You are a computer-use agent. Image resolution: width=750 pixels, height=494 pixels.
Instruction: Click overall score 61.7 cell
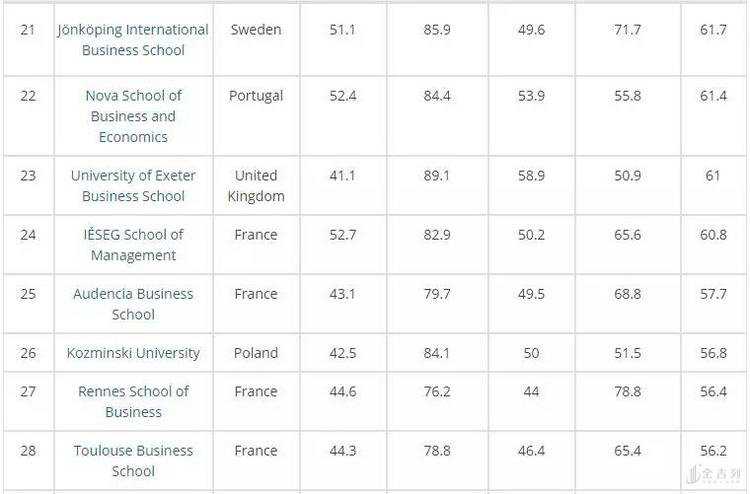point(713,30)
